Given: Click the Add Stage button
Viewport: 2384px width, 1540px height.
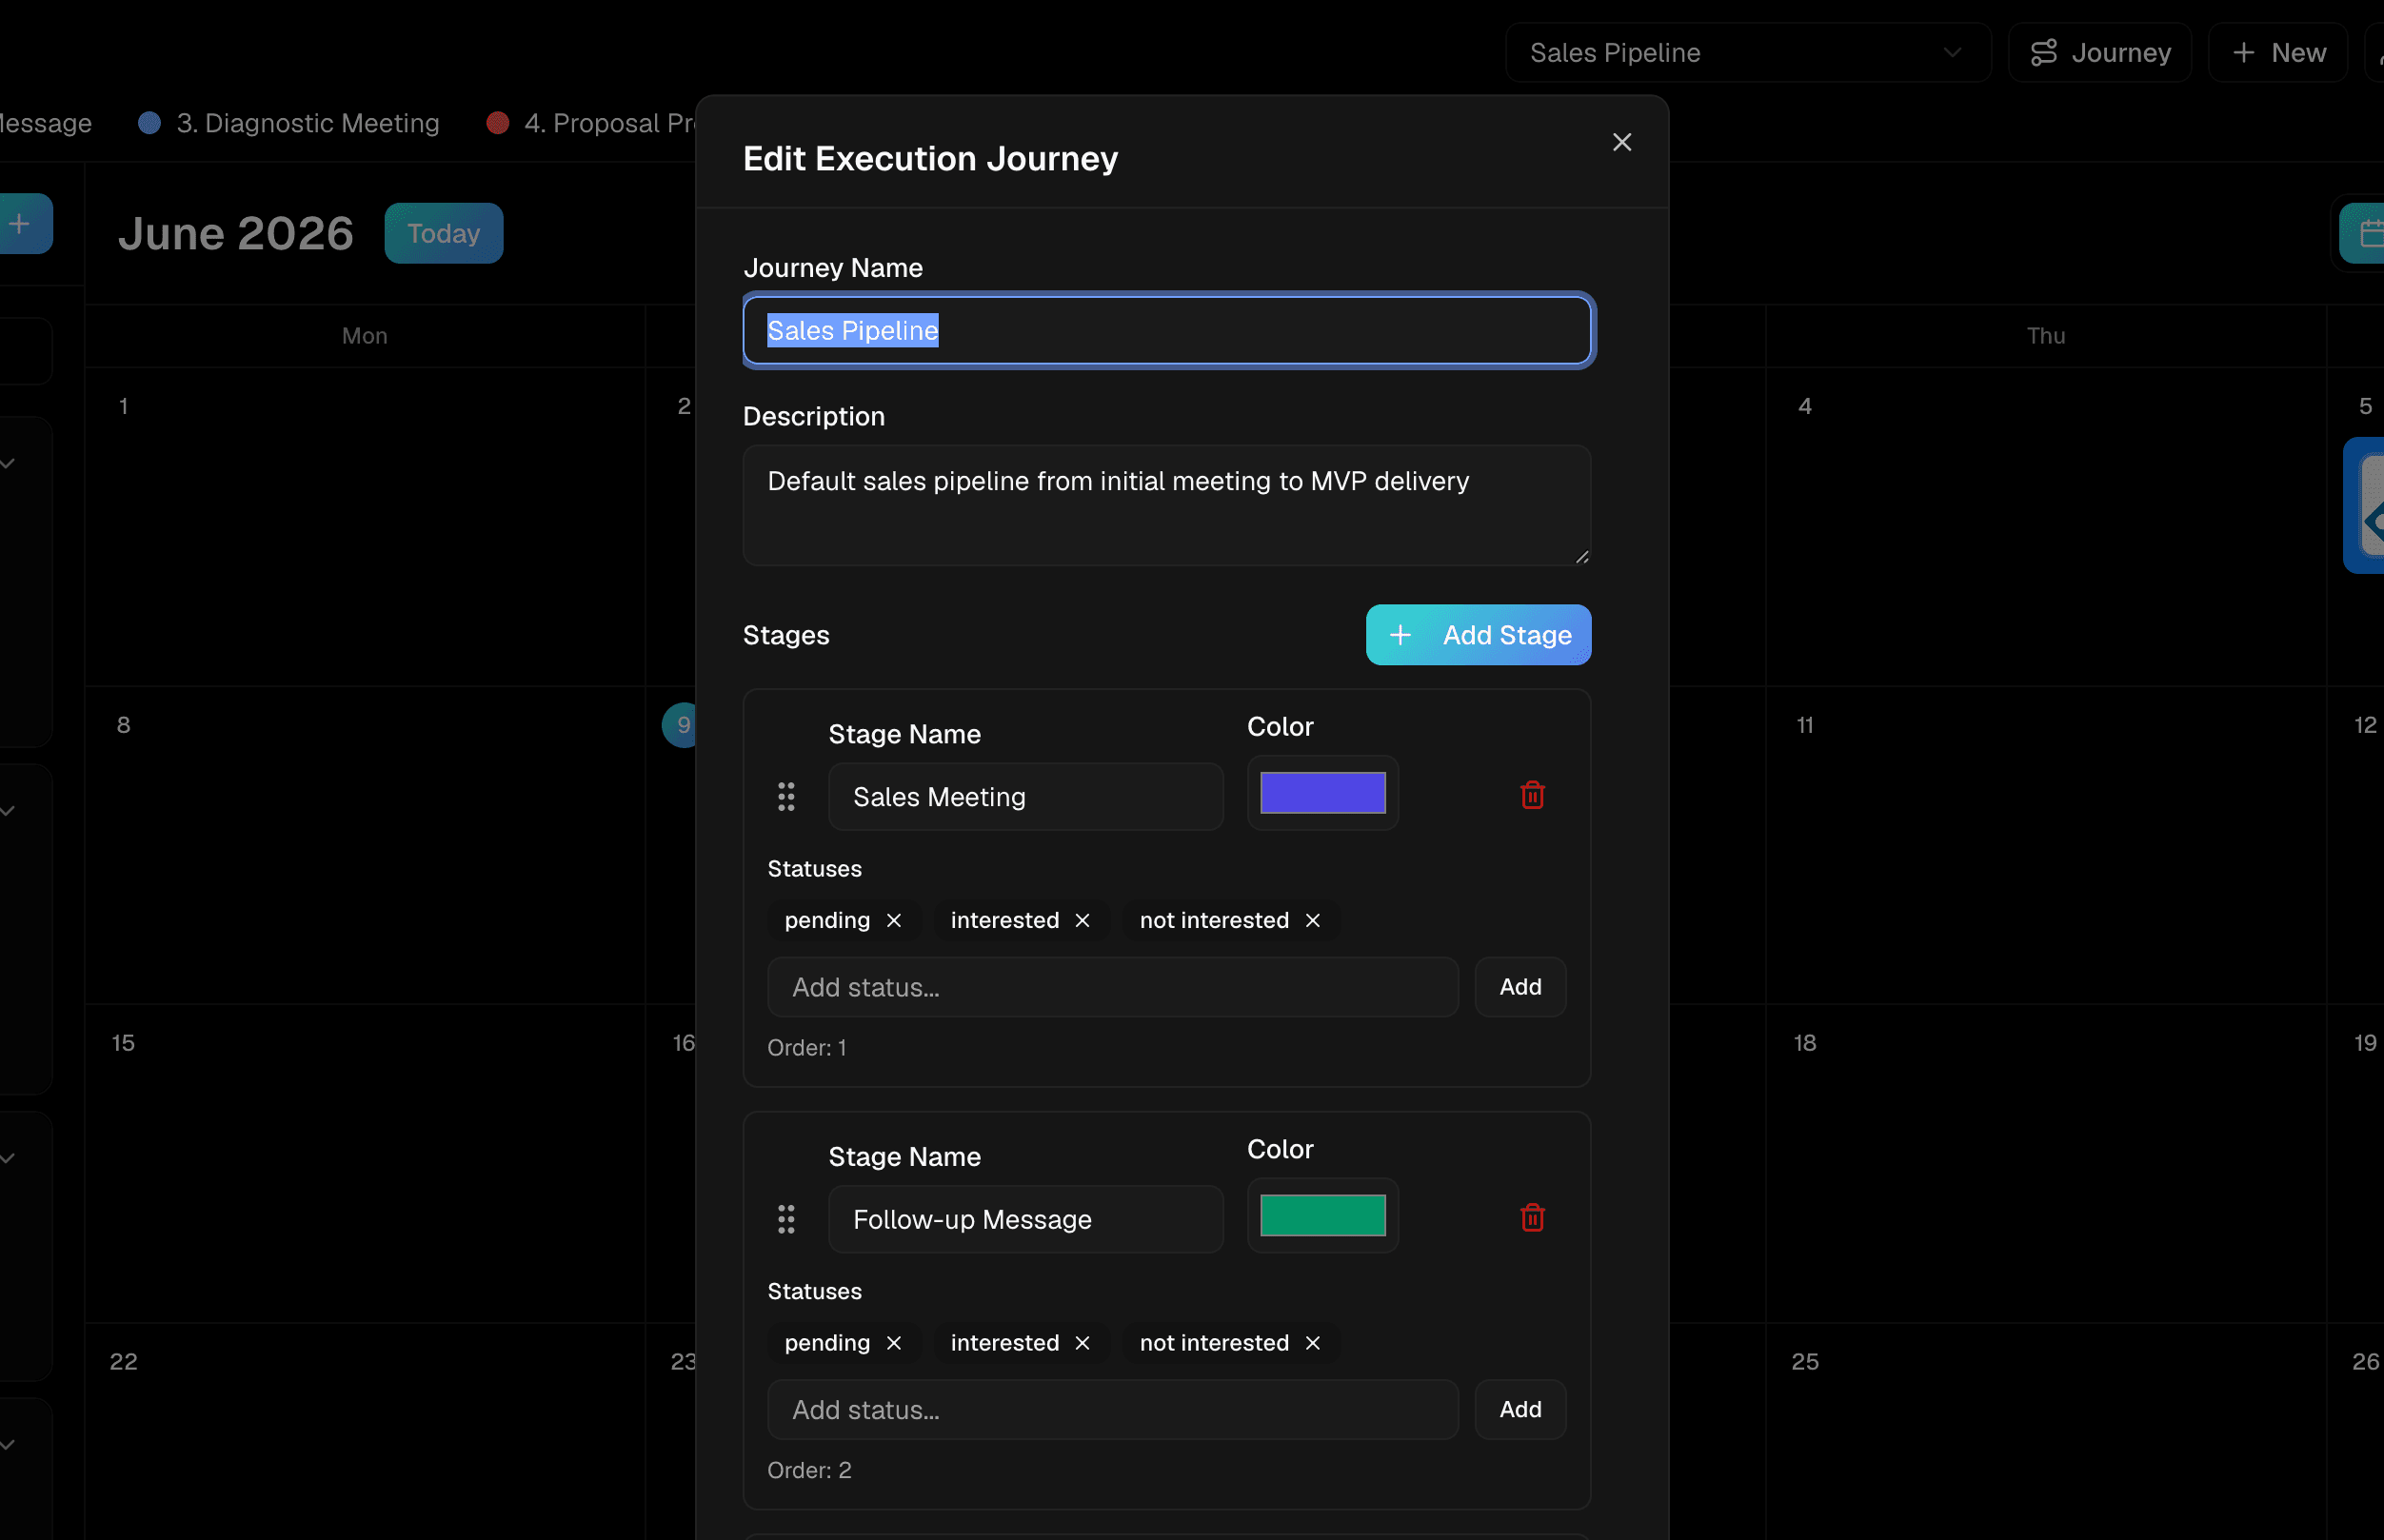Looking at the screenshot, I should pyautogui.click(x=1478, y=635).
